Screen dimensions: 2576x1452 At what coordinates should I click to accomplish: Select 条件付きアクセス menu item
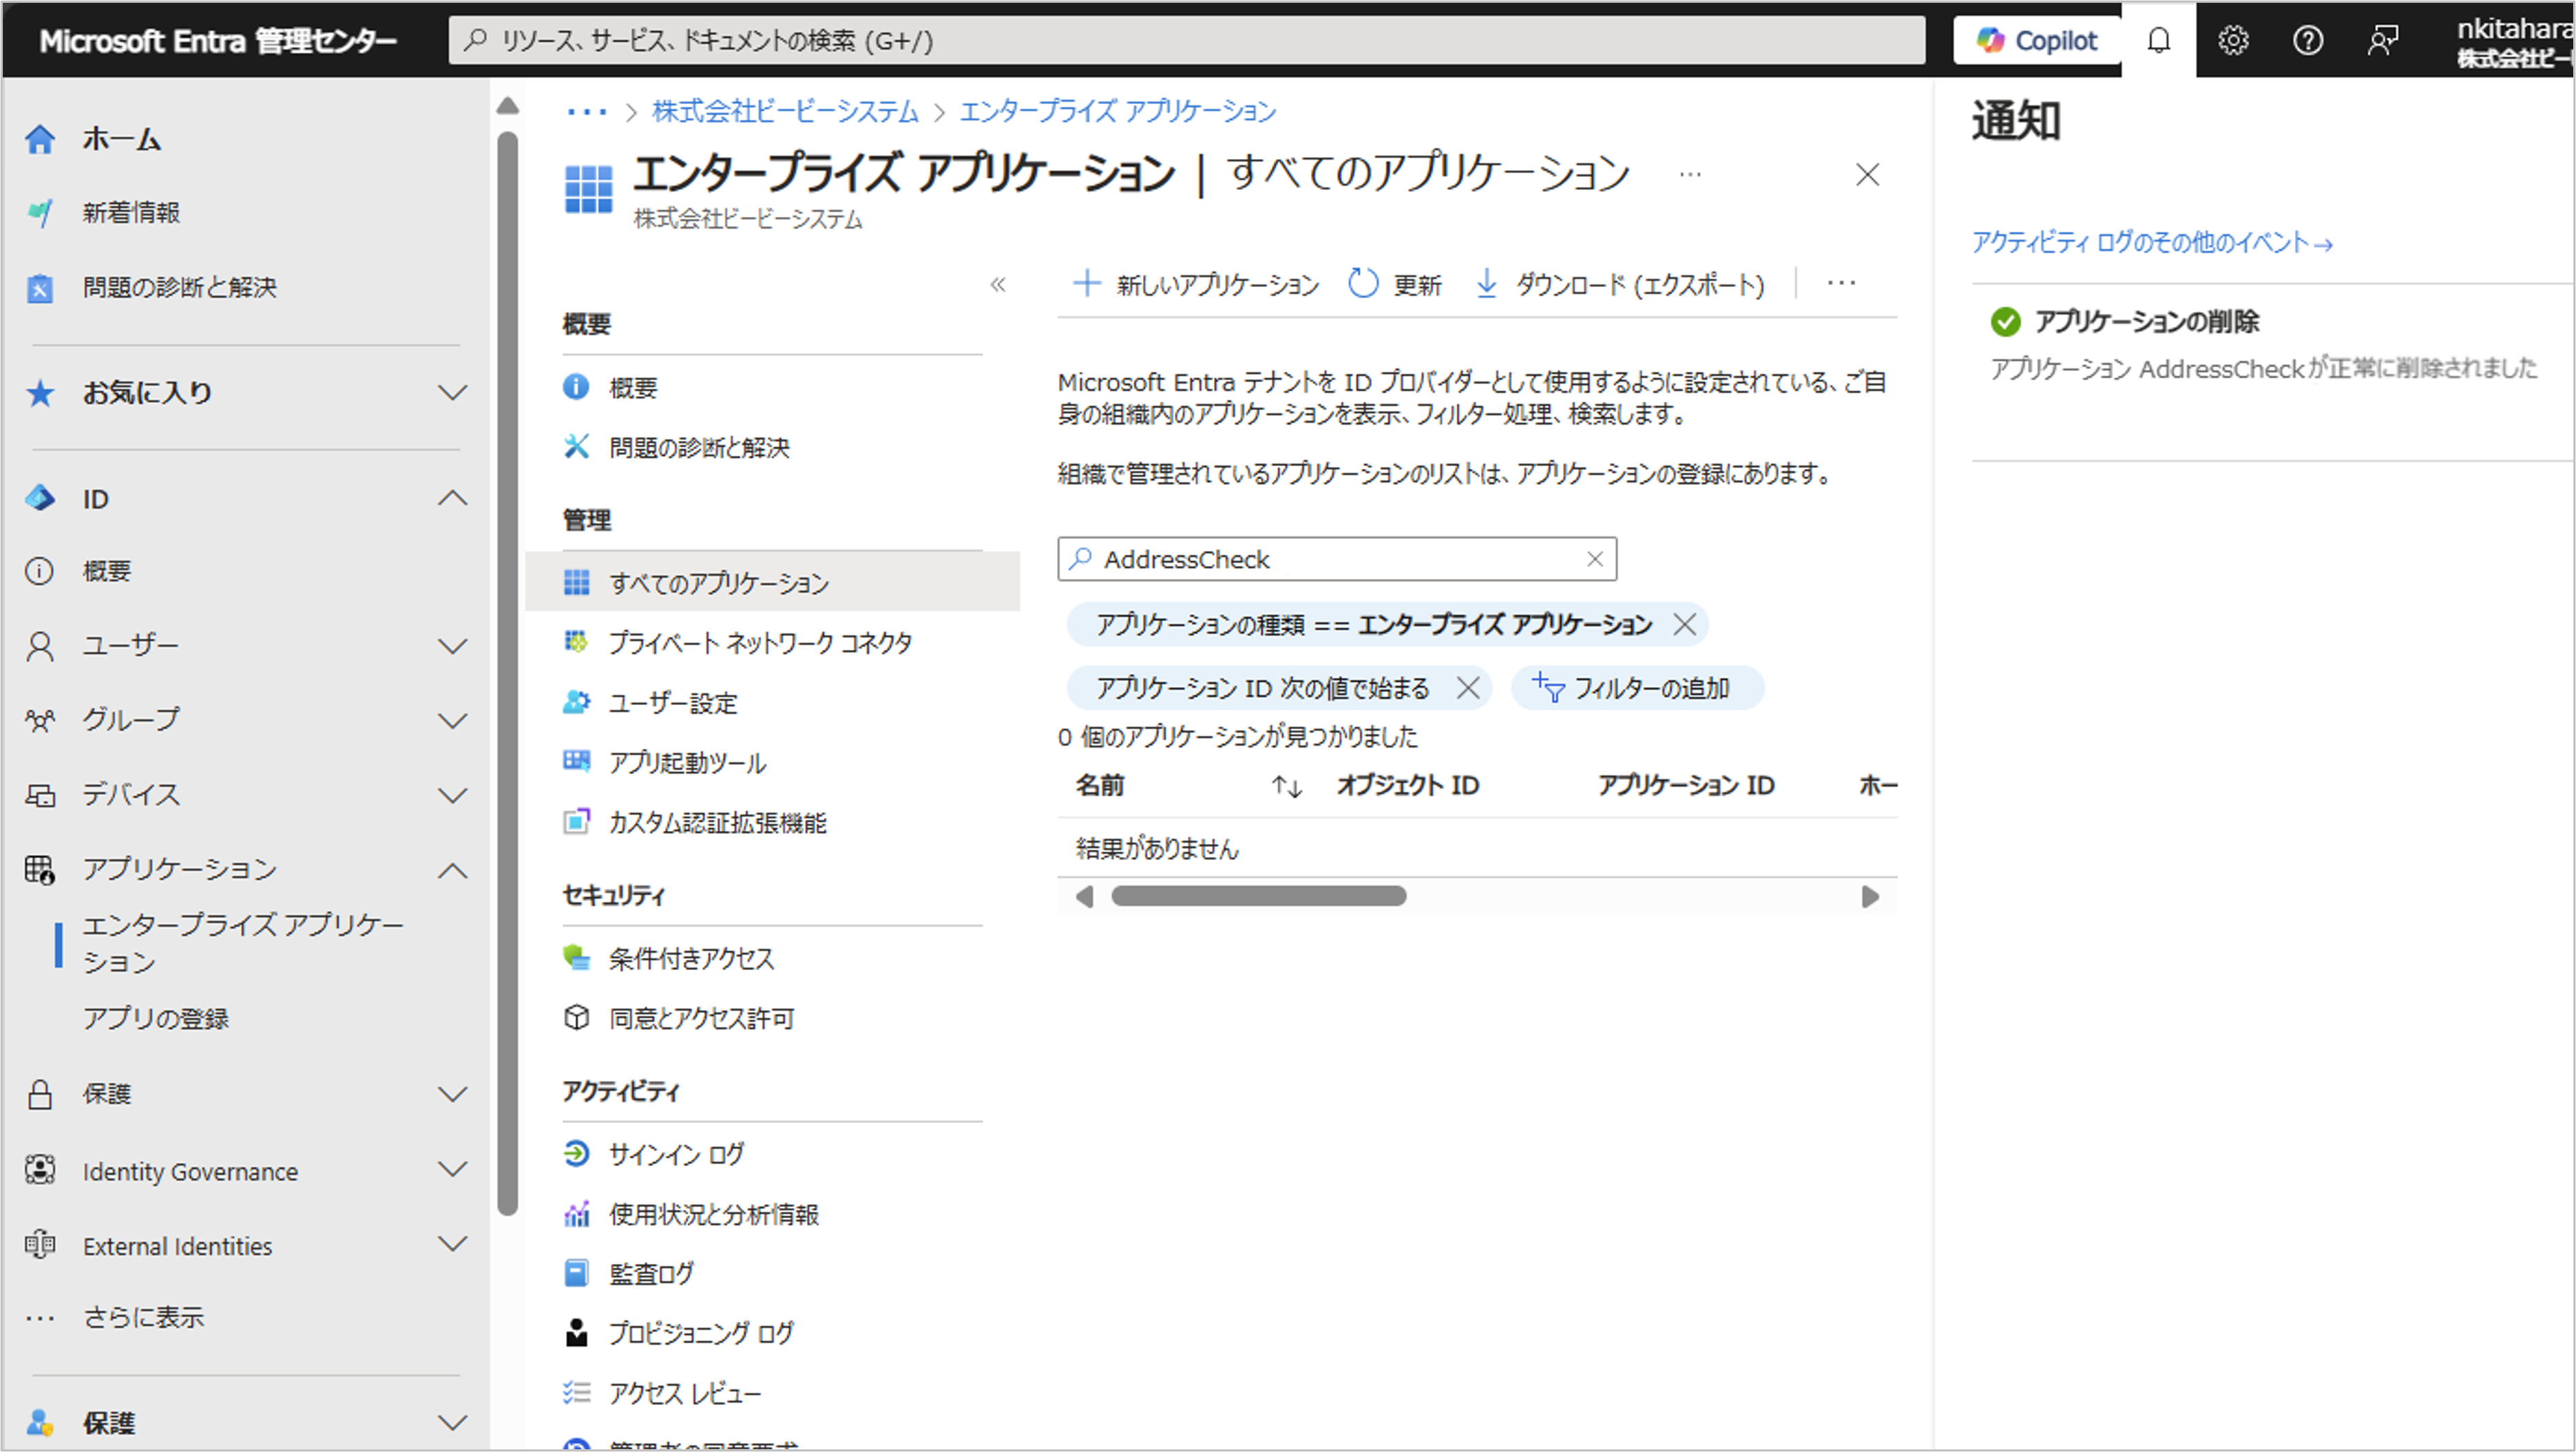coord(691,958)
